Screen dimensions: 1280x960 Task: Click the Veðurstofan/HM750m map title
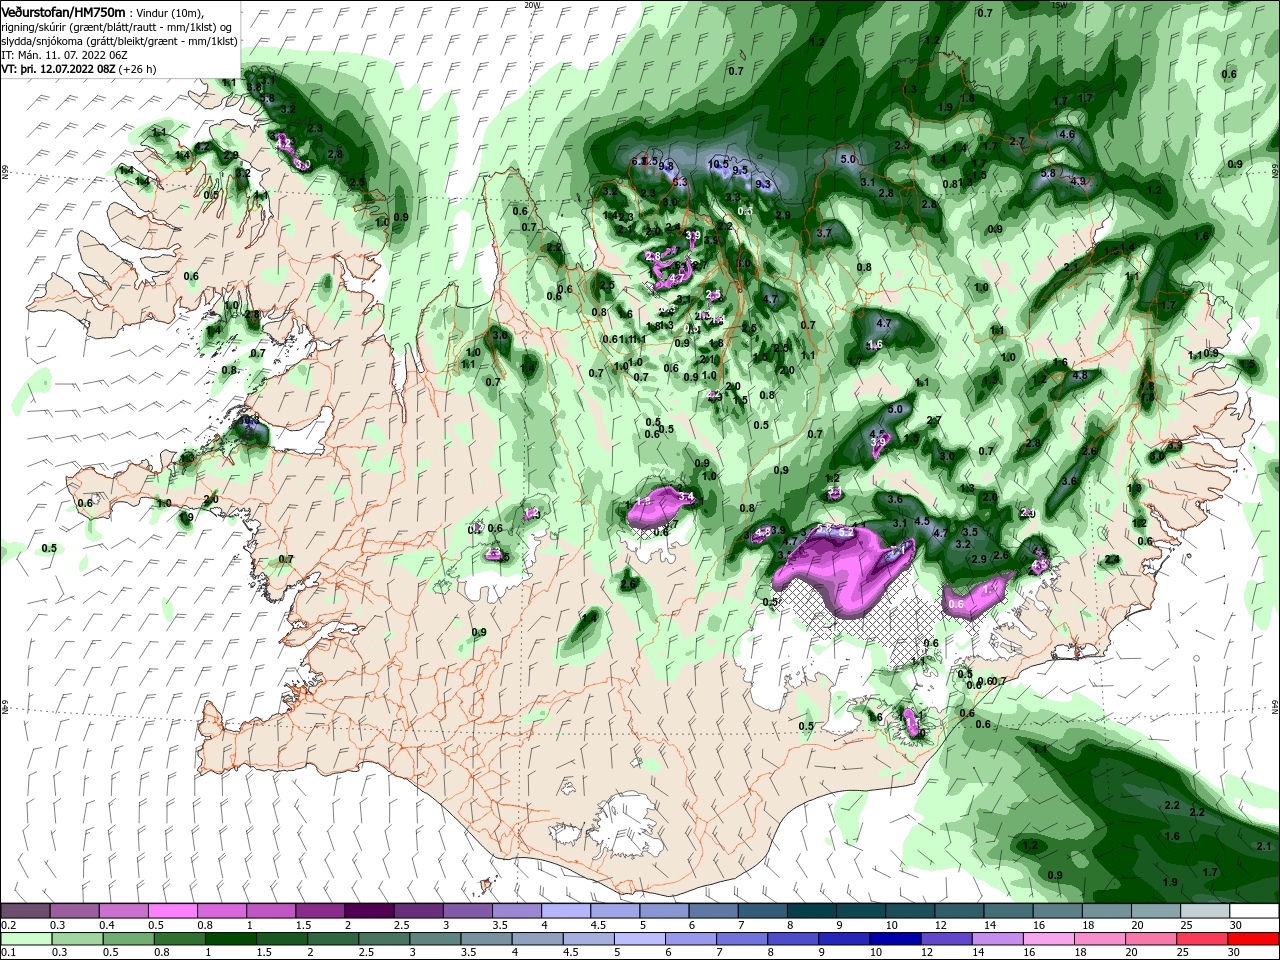pos(63,11)
